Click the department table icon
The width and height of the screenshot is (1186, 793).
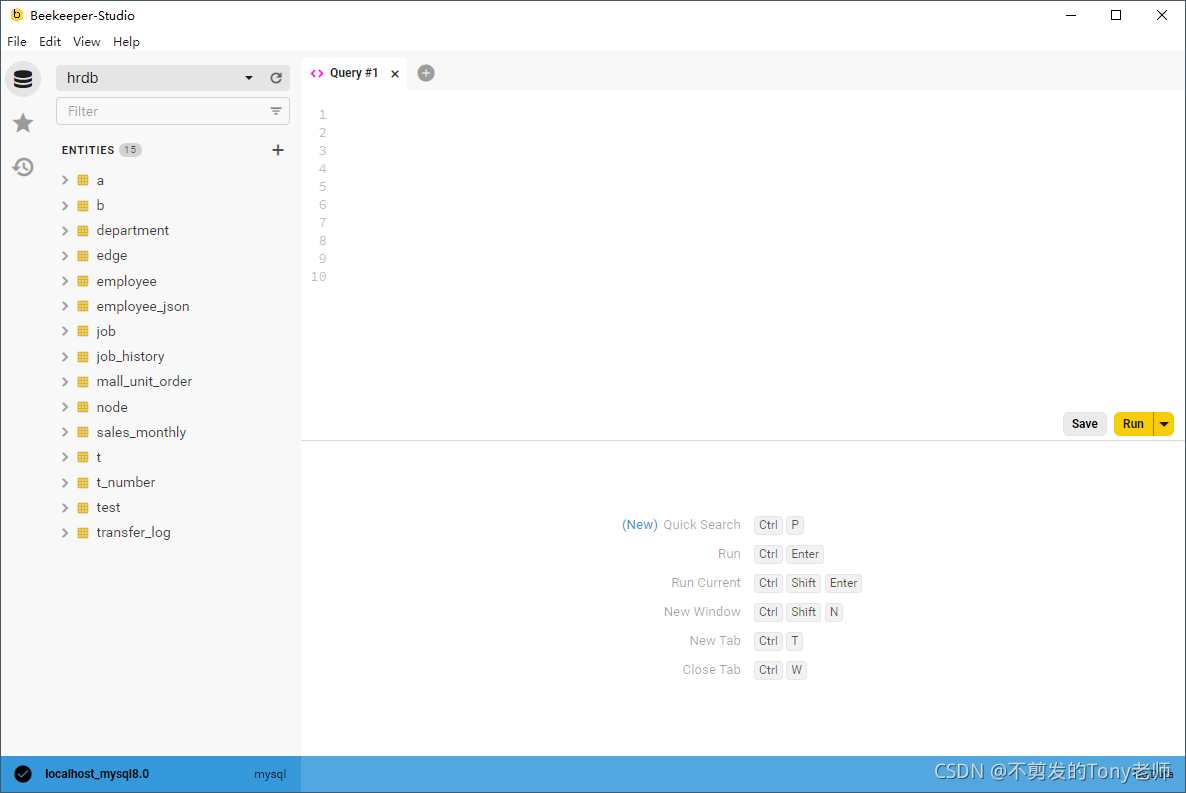click(83, 231)
